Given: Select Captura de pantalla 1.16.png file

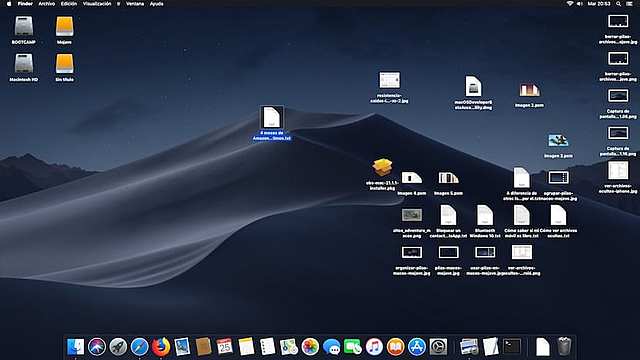Looking at the screenshot, I should point(618,133).
